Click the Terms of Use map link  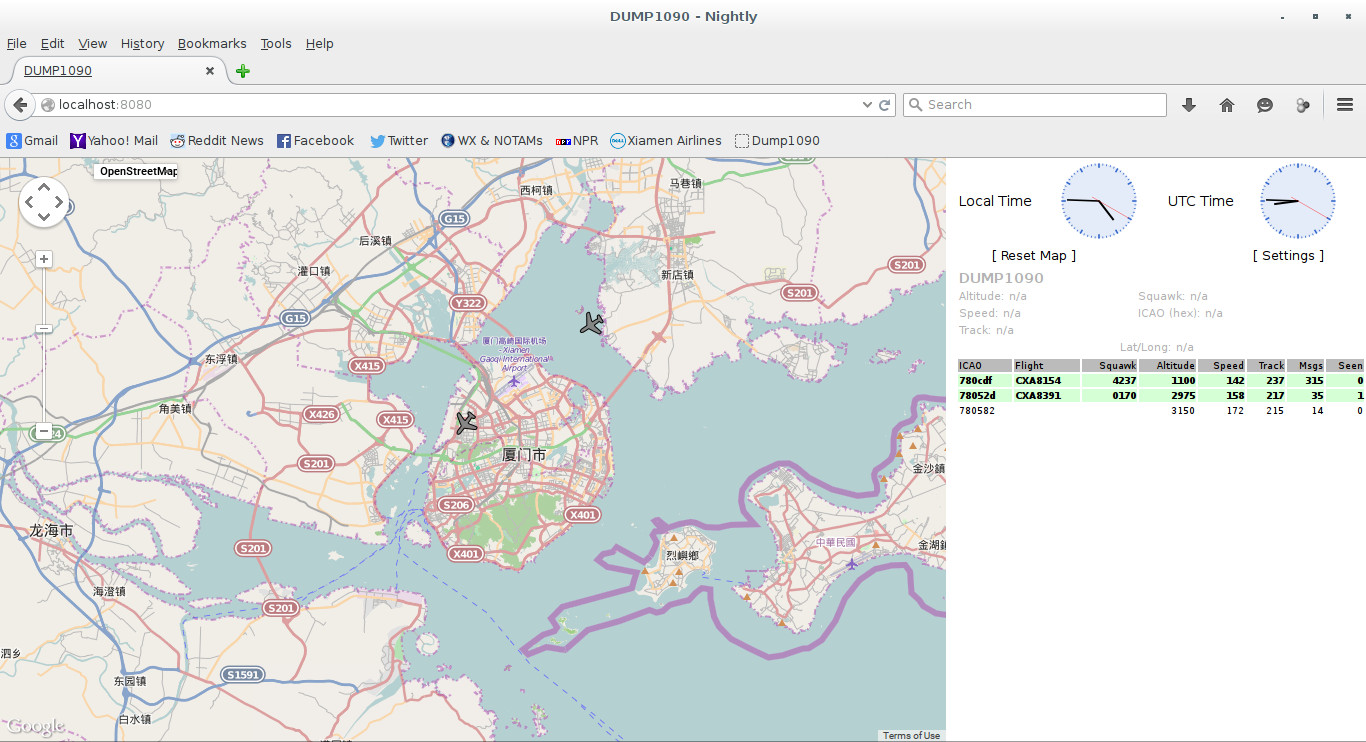pyautogui.click(x=911, y=735)
